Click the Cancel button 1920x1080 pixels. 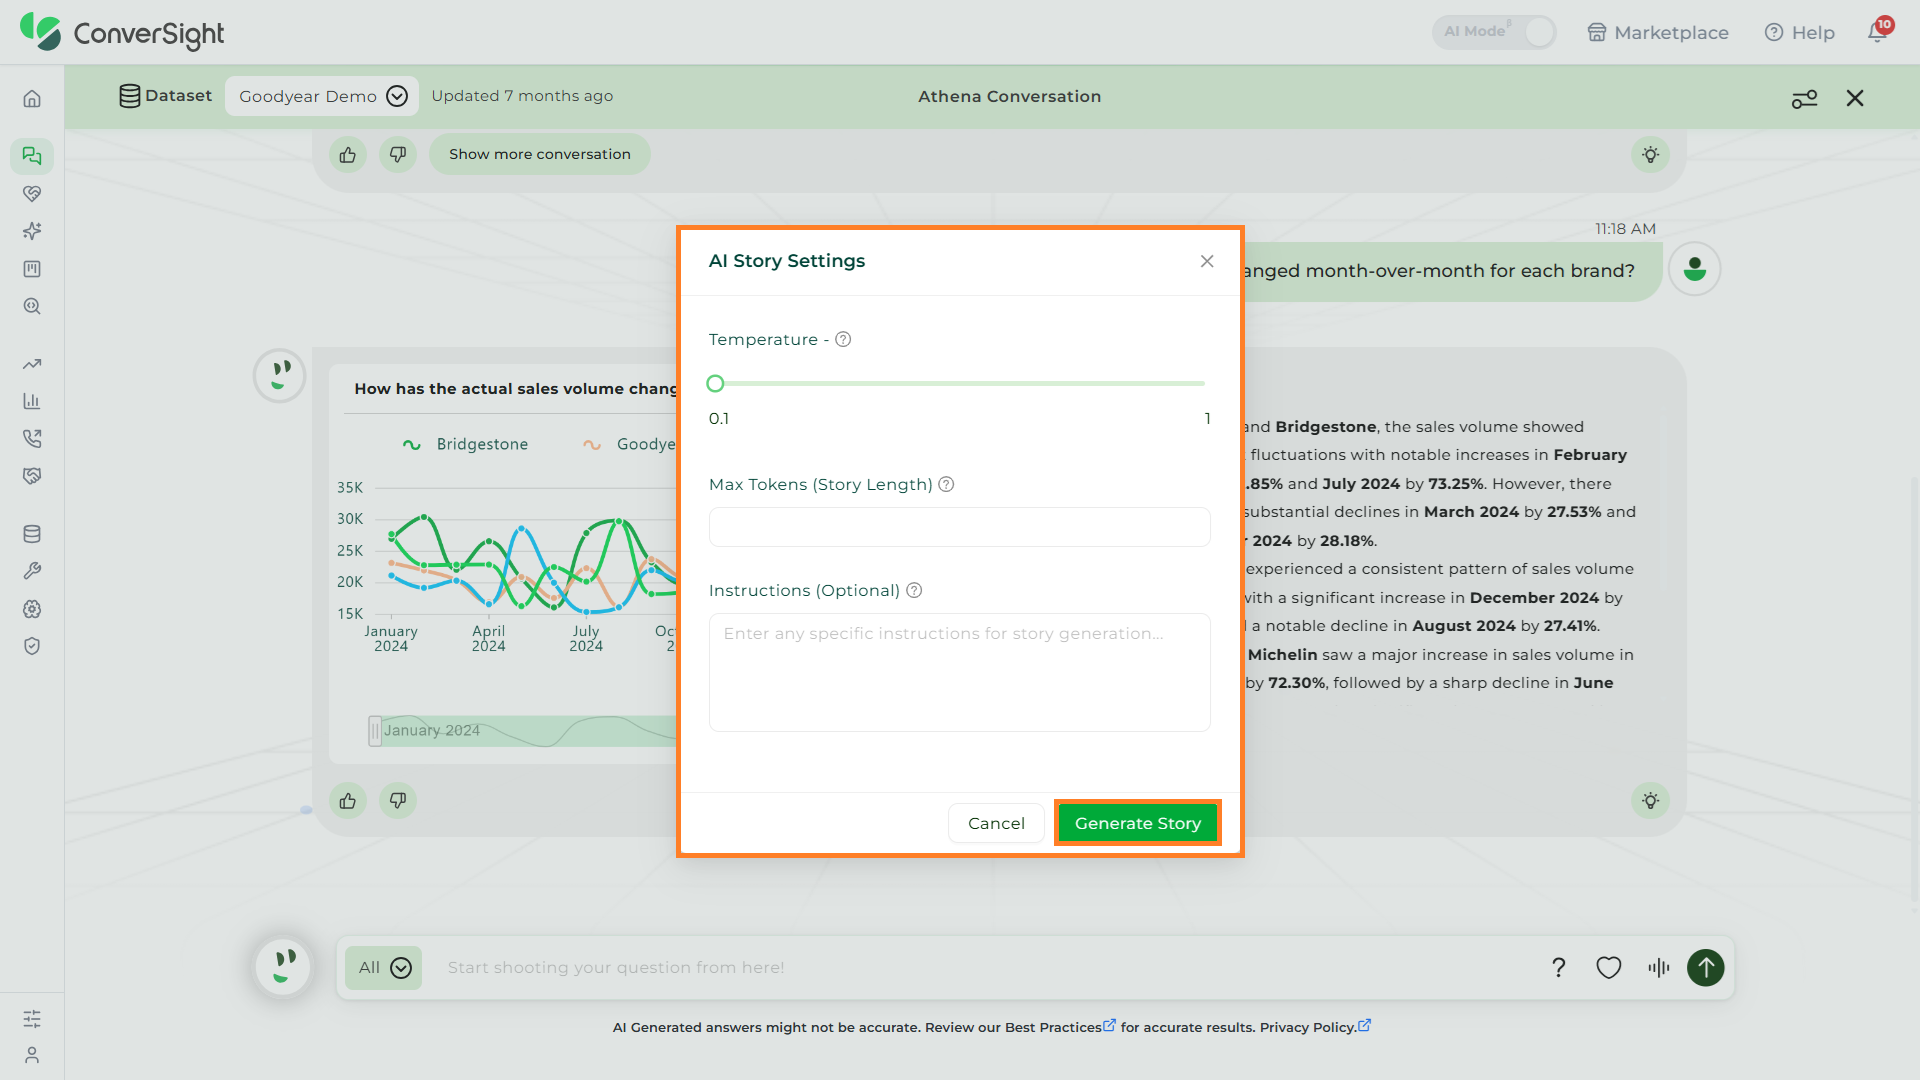(996, 823)
